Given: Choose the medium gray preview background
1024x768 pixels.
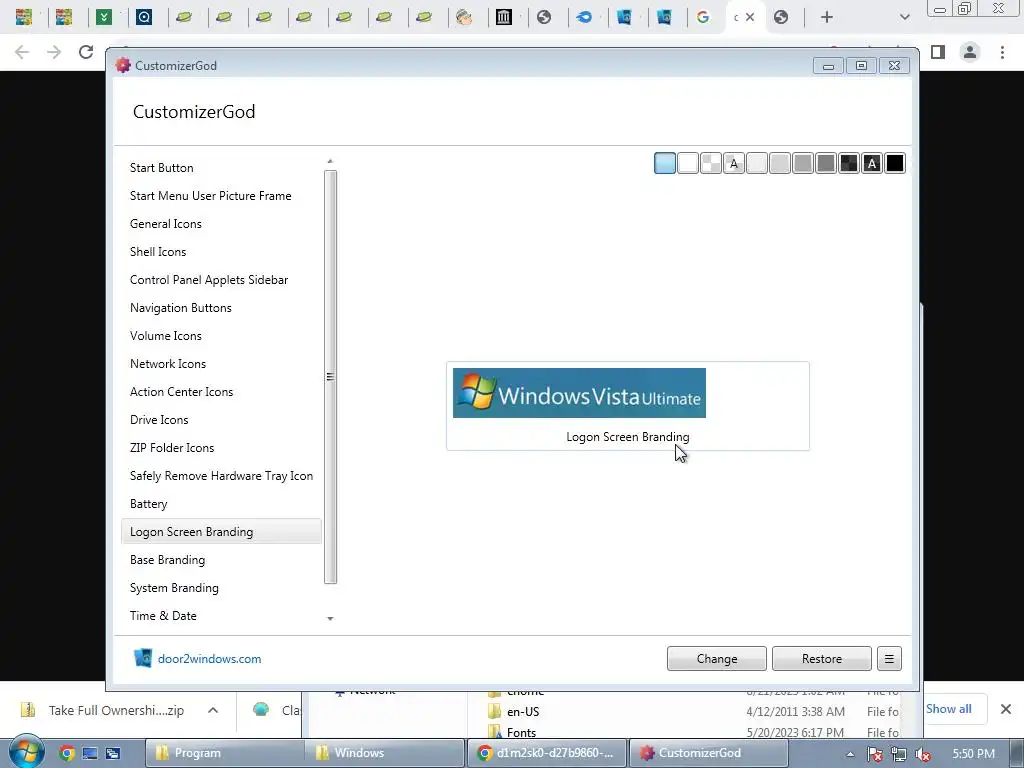Looking at the screenshot, I should 803,163.
